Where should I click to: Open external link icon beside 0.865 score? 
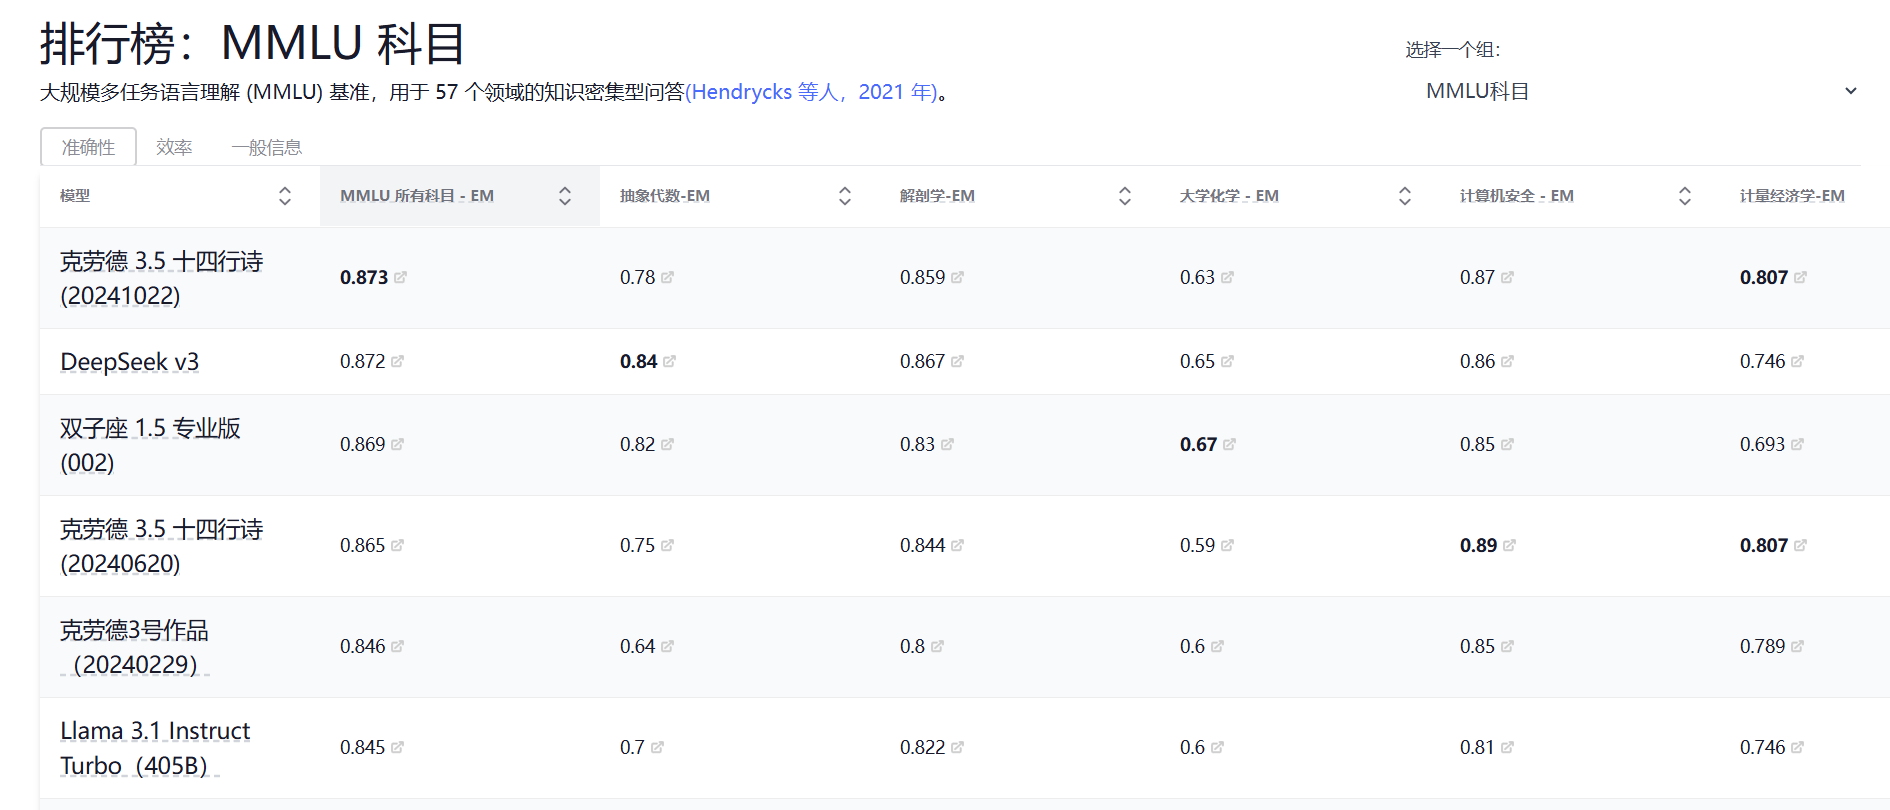click(397, 545)
